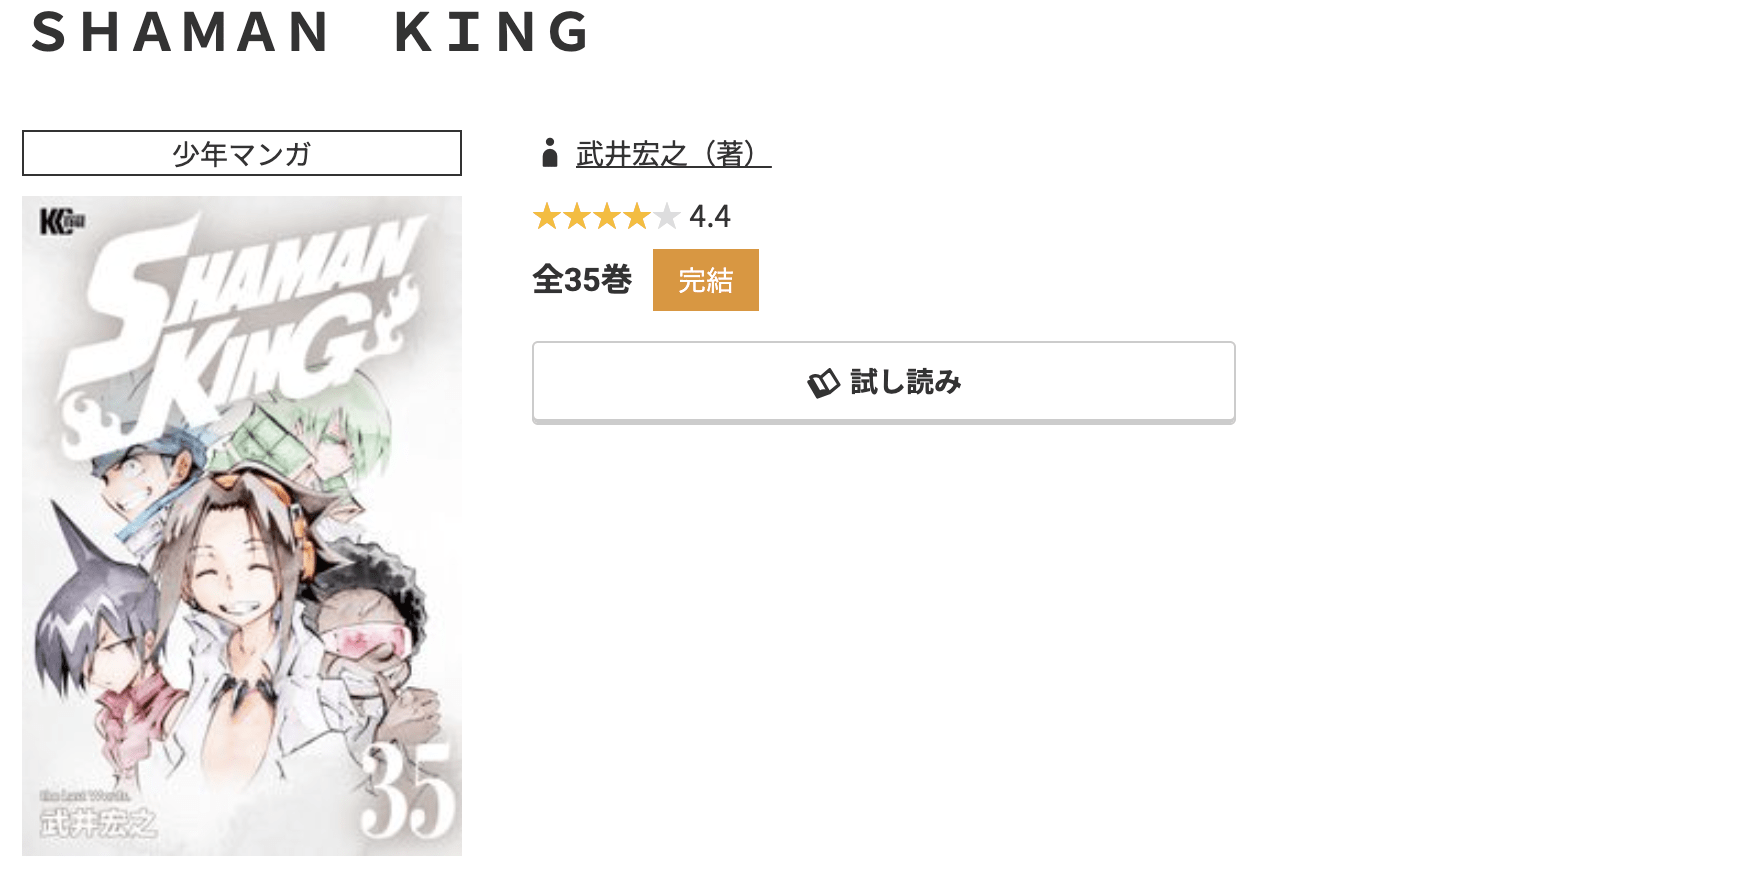This screenshot has height=886, width=1752.
Task: Click the second gold rating star
Action: tap(577, 216)
